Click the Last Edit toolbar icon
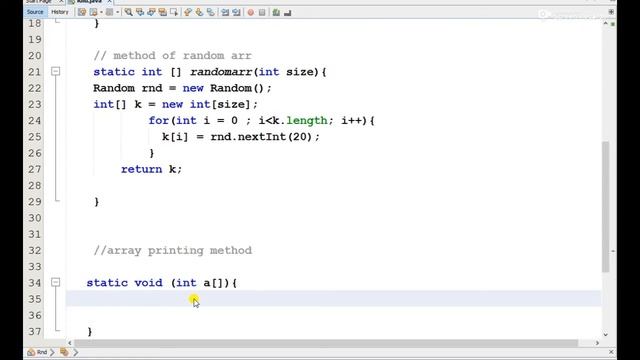The width and height of the screenshot is (640, 360). click(82, 12)
